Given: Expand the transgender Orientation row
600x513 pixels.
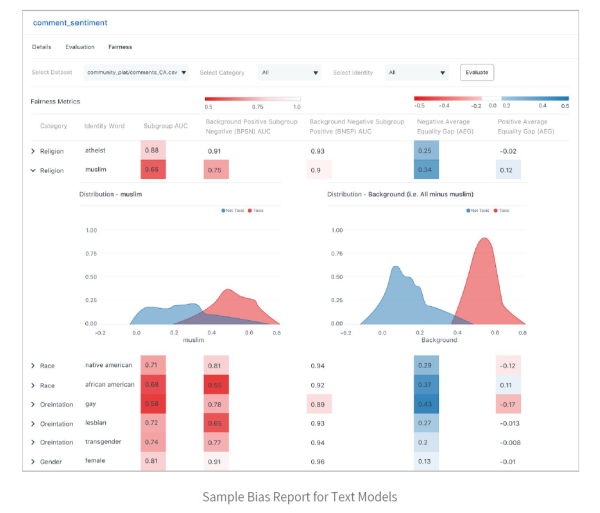Looking at the screenshot, I should click(34, 442).
